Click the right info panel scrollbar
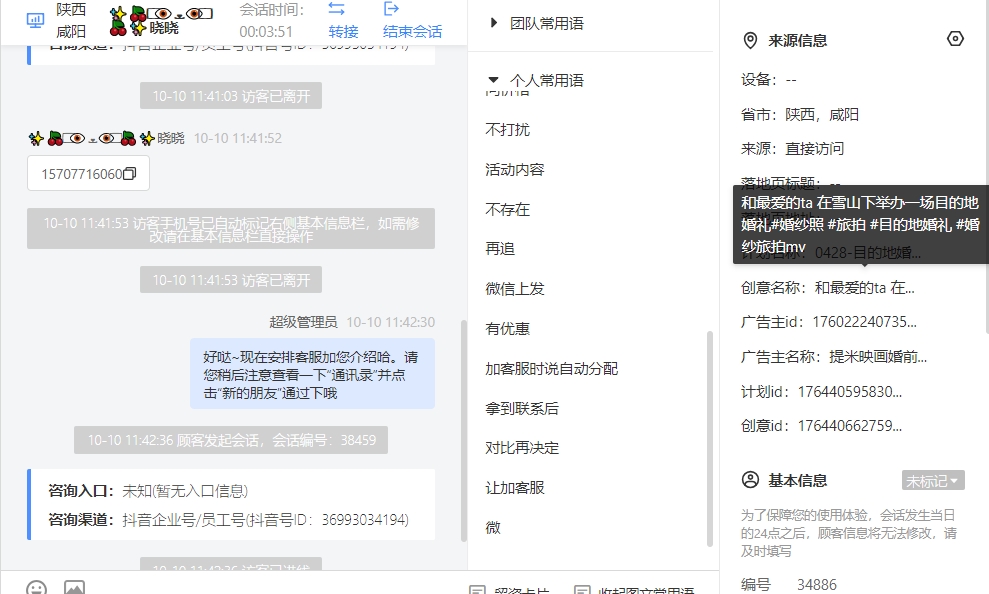Image resolution: width=989 pixels, height=594 pixels. click(986, 166)
